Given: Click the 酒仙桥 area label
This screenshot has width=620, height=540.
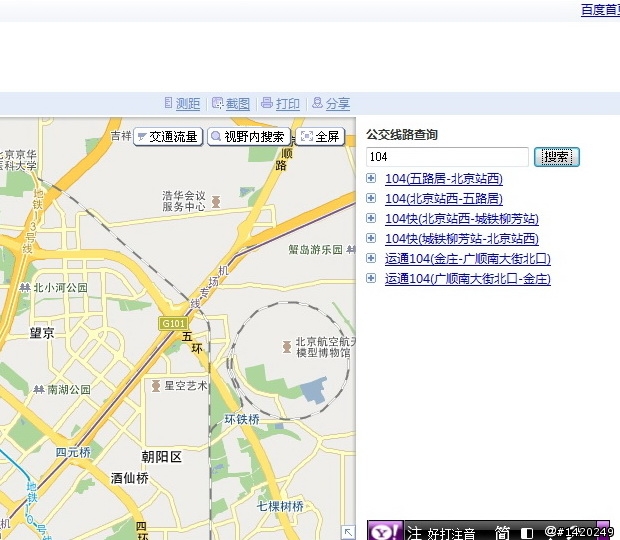Looking at the screenshot, I should (x=130, y=478).
